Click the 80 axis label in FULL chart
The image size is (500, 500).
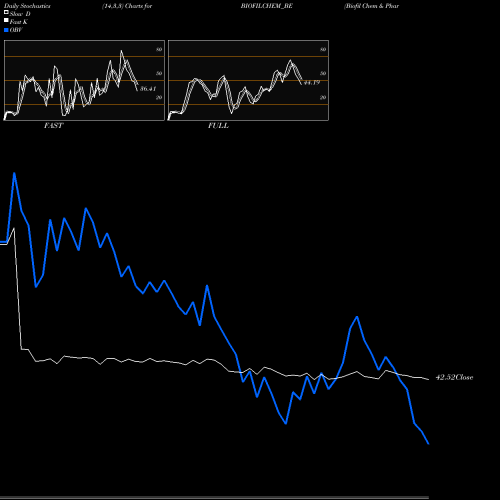[323, 49]
